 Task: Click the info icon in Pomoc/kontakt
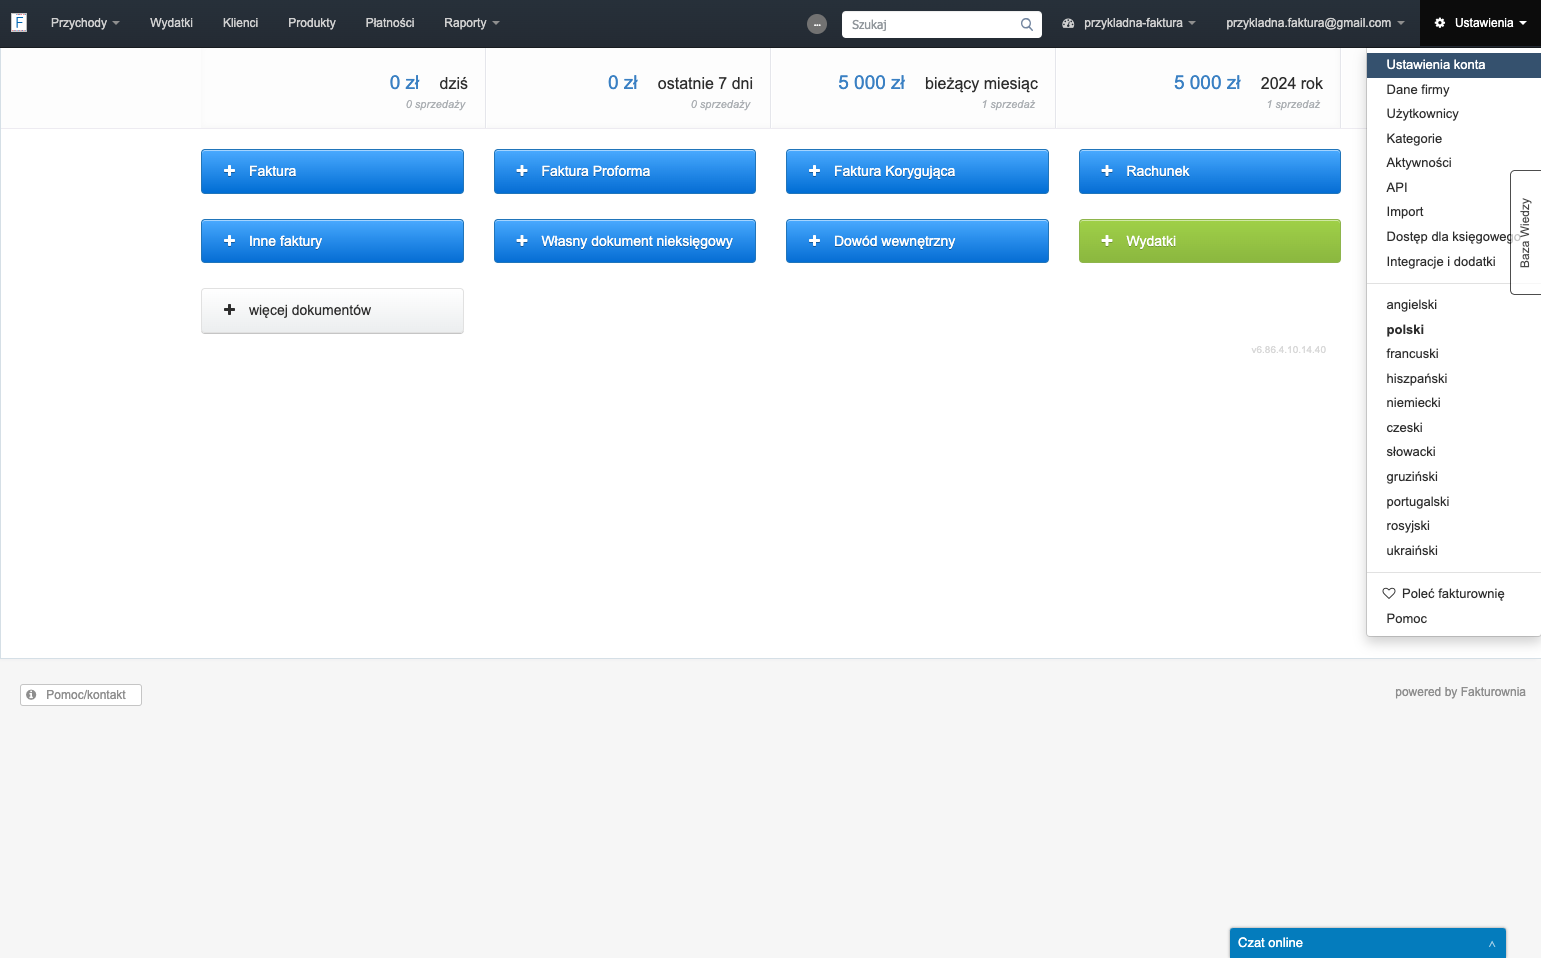31,694
